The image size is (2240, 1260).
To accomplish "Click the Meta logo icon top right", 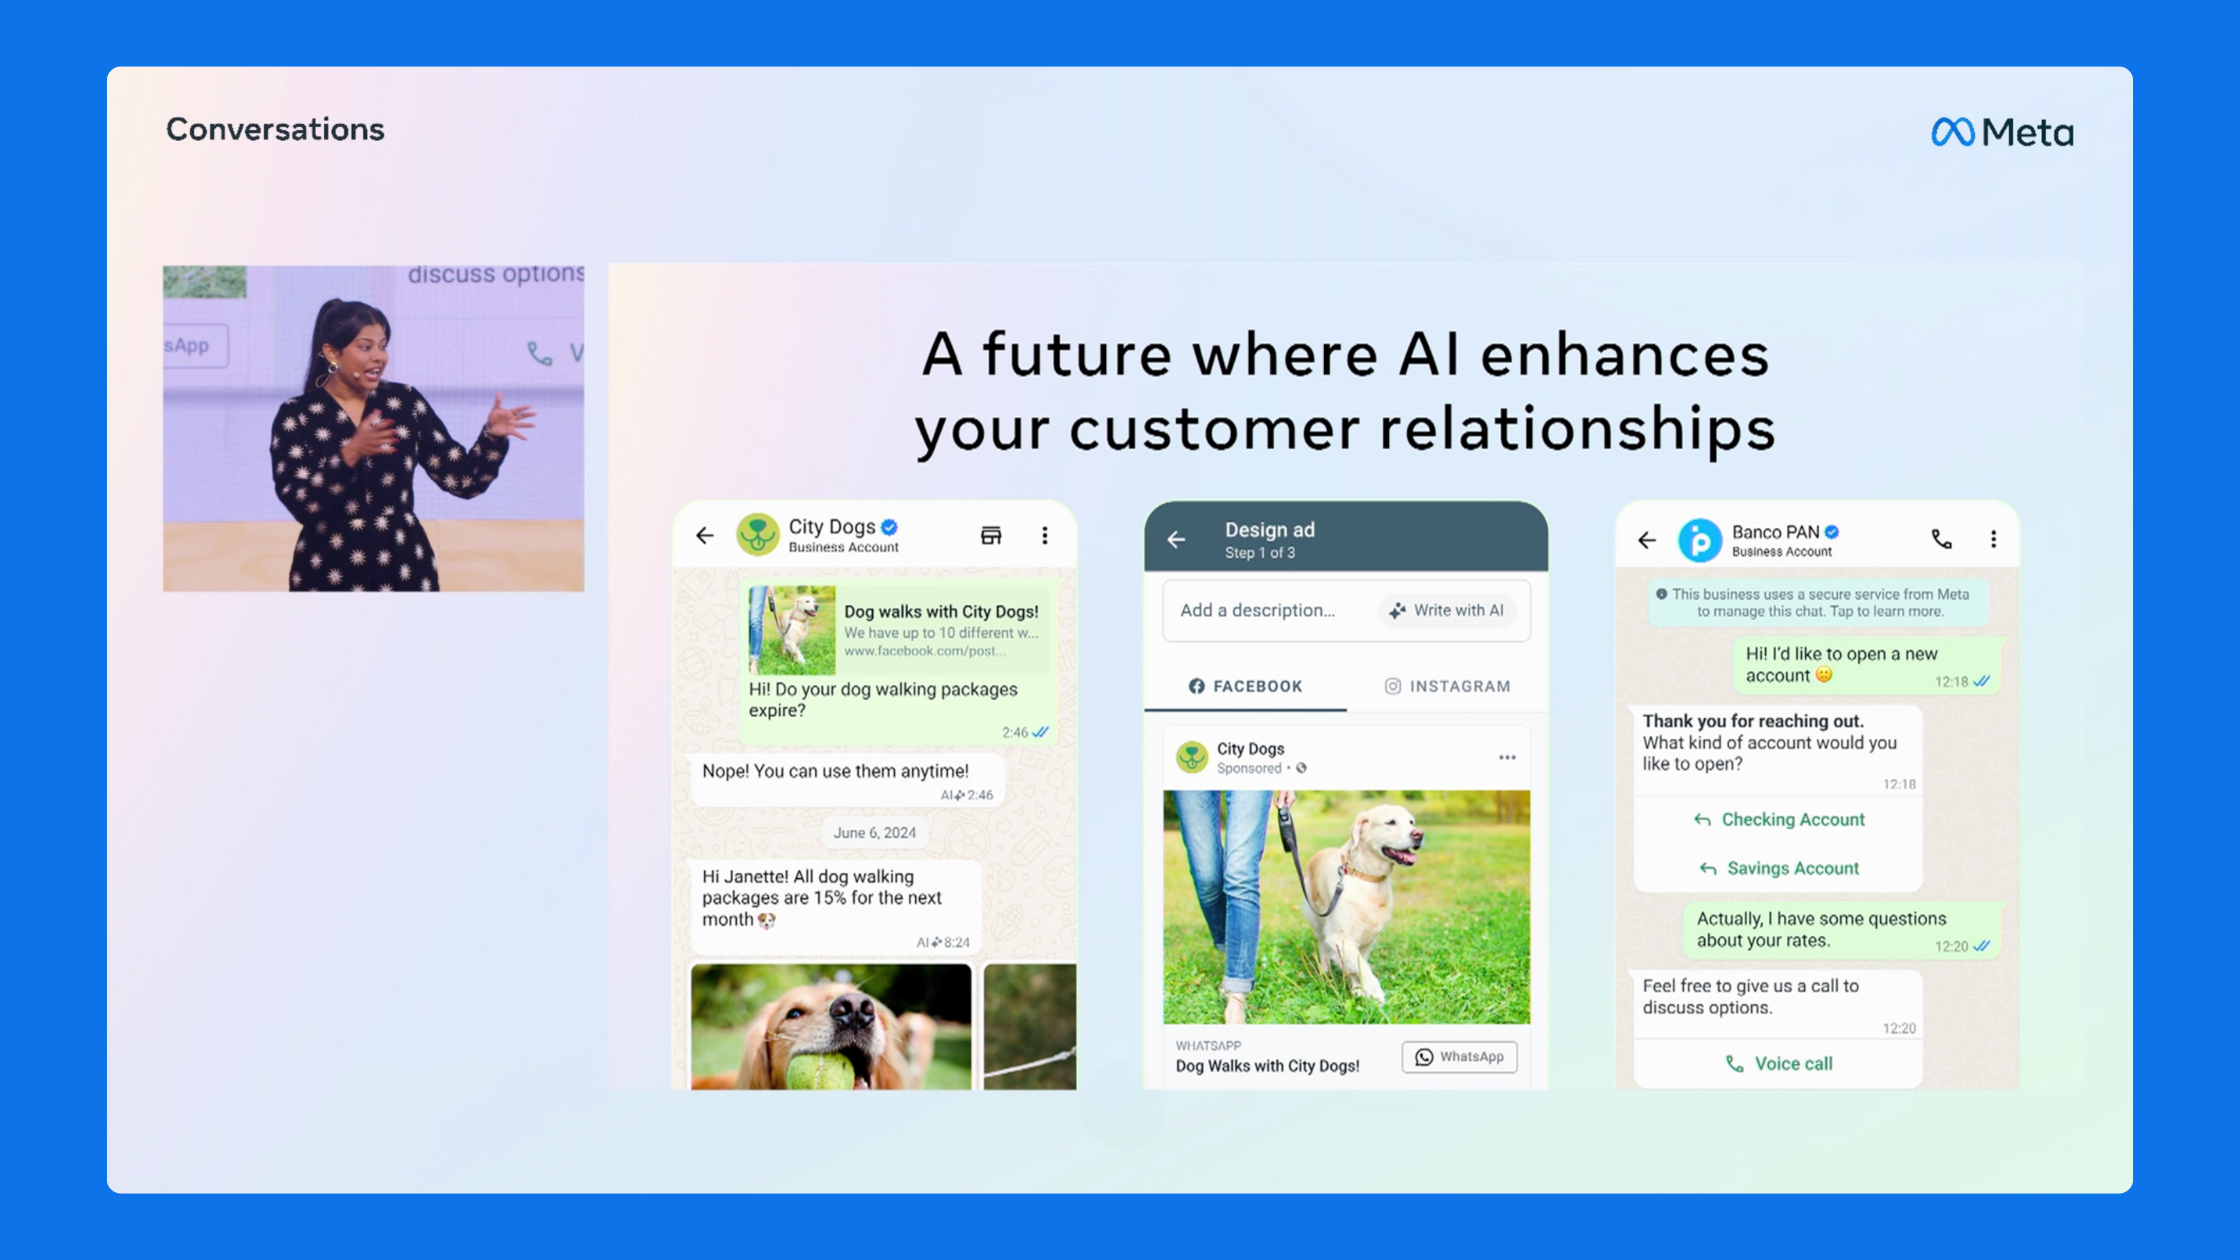I will [1940, 131].
